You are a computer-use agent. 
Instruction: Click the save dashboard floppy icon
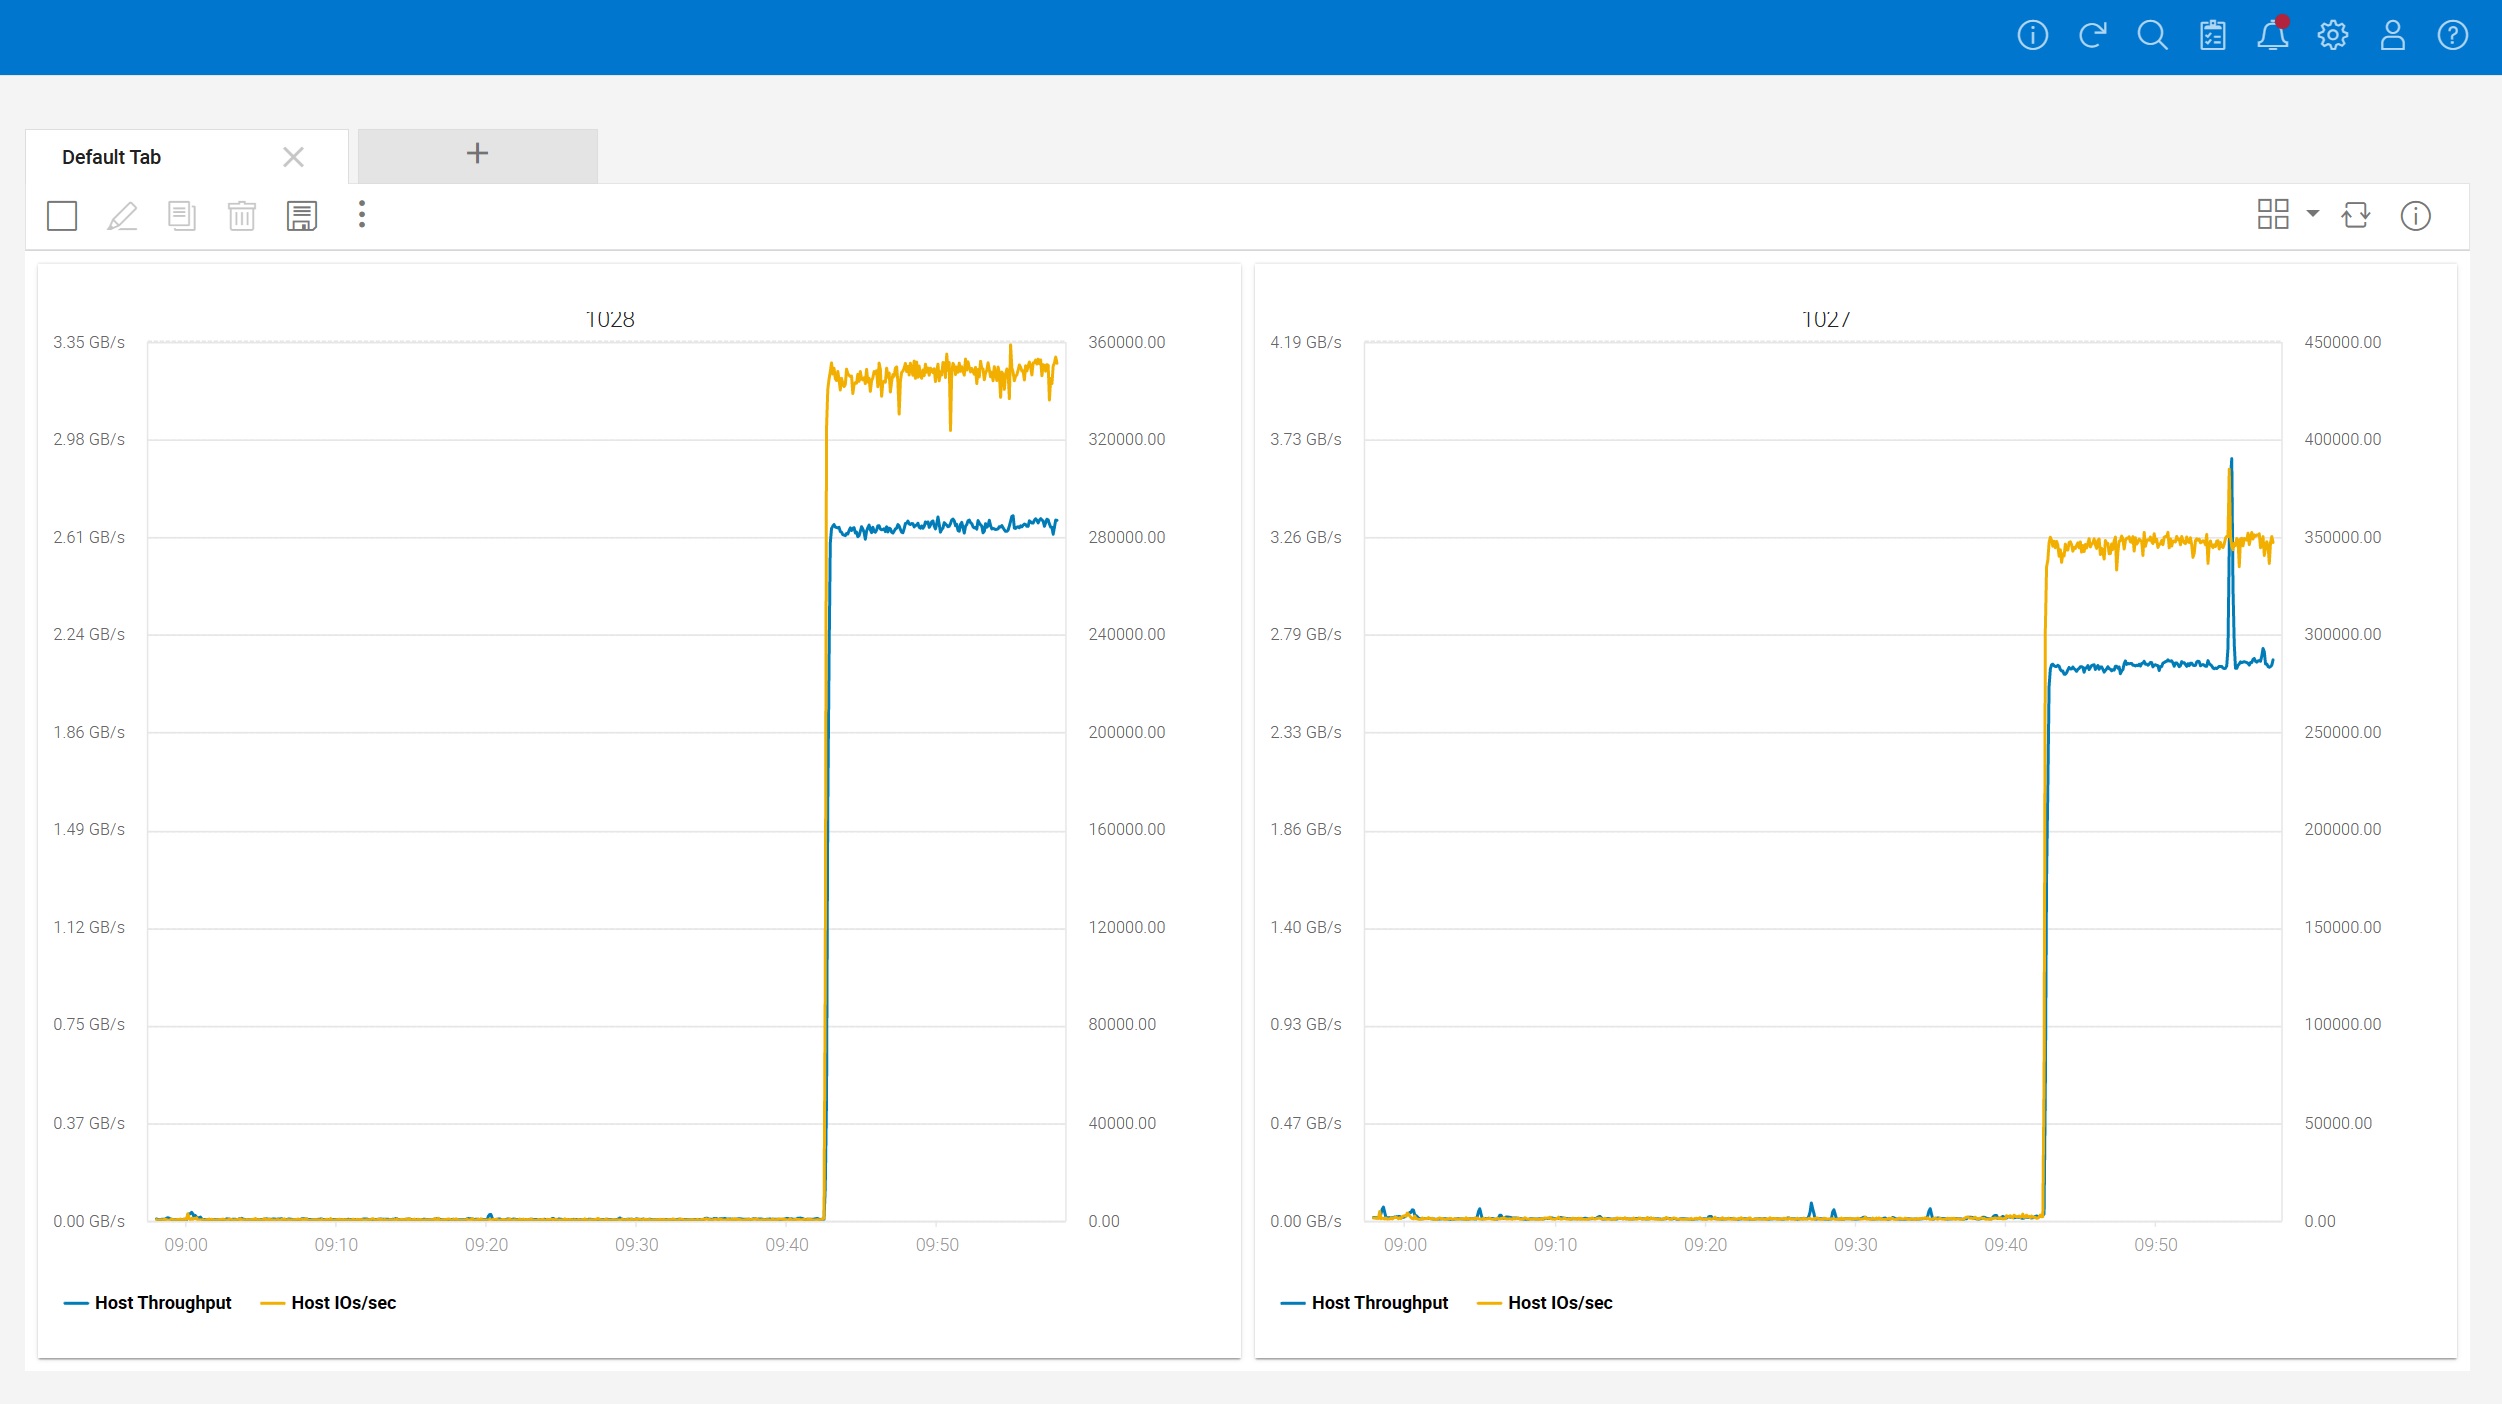click(301, 216)
